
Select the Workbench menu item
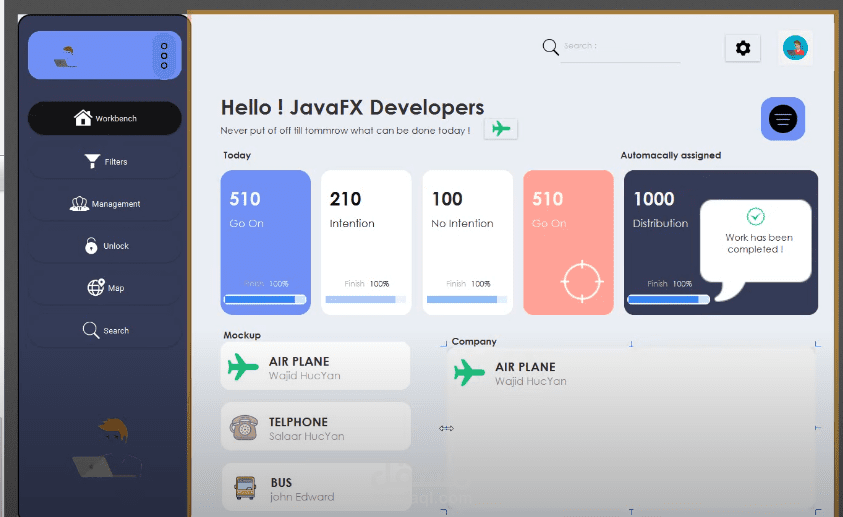[x=105, y=118]
